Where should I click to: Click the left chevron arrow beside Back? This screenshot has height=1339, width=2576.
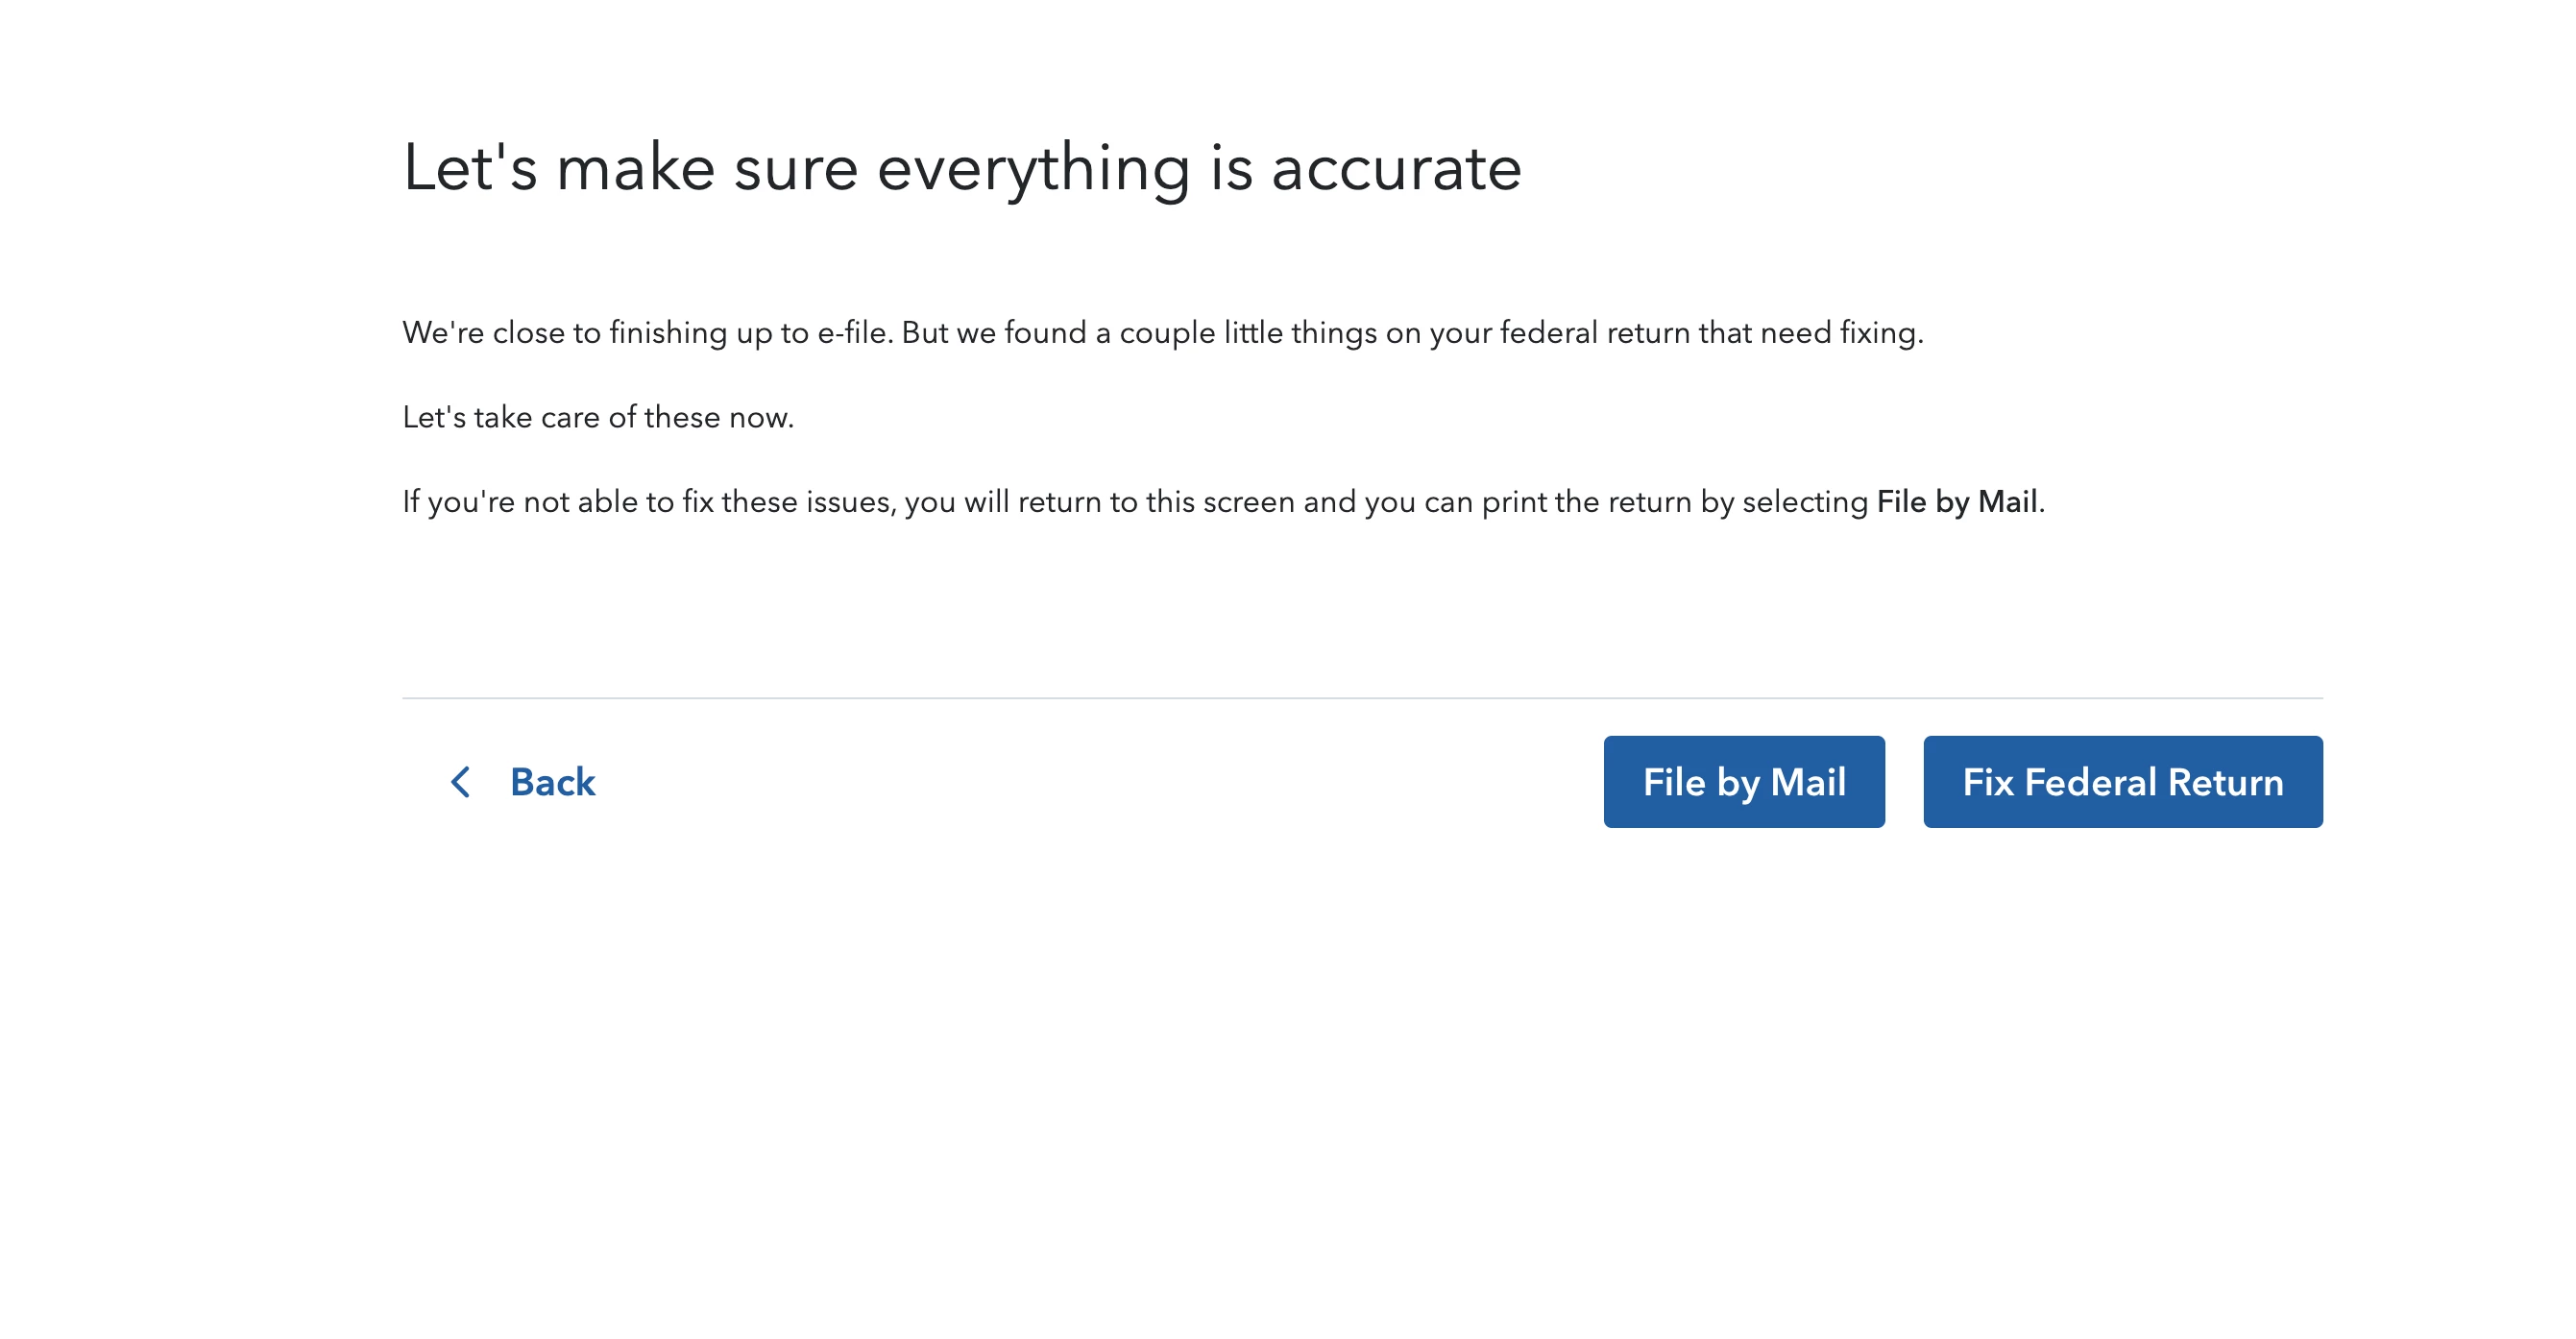point(460,782)
